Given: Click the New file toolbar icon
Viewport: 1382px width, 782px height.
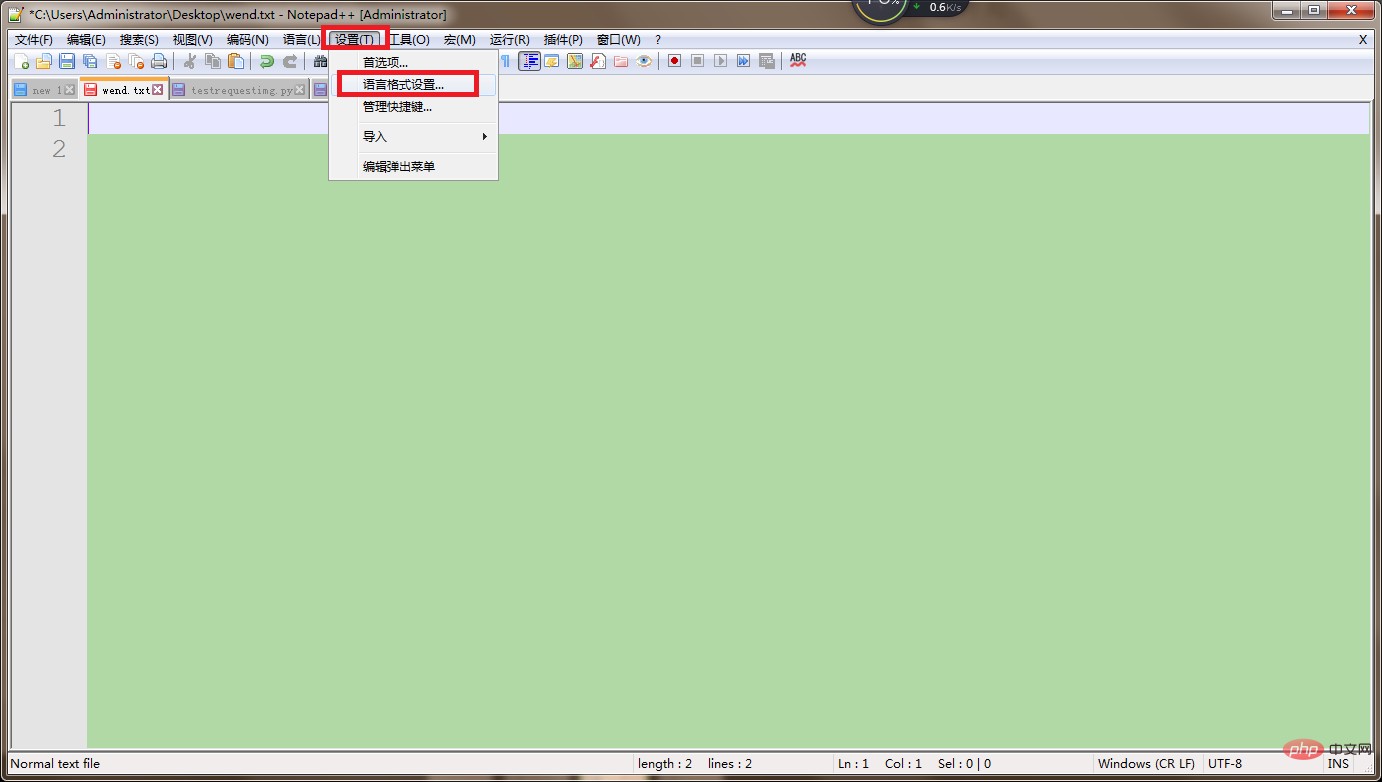Looking at the screenshot, I should tap(21, 62).
